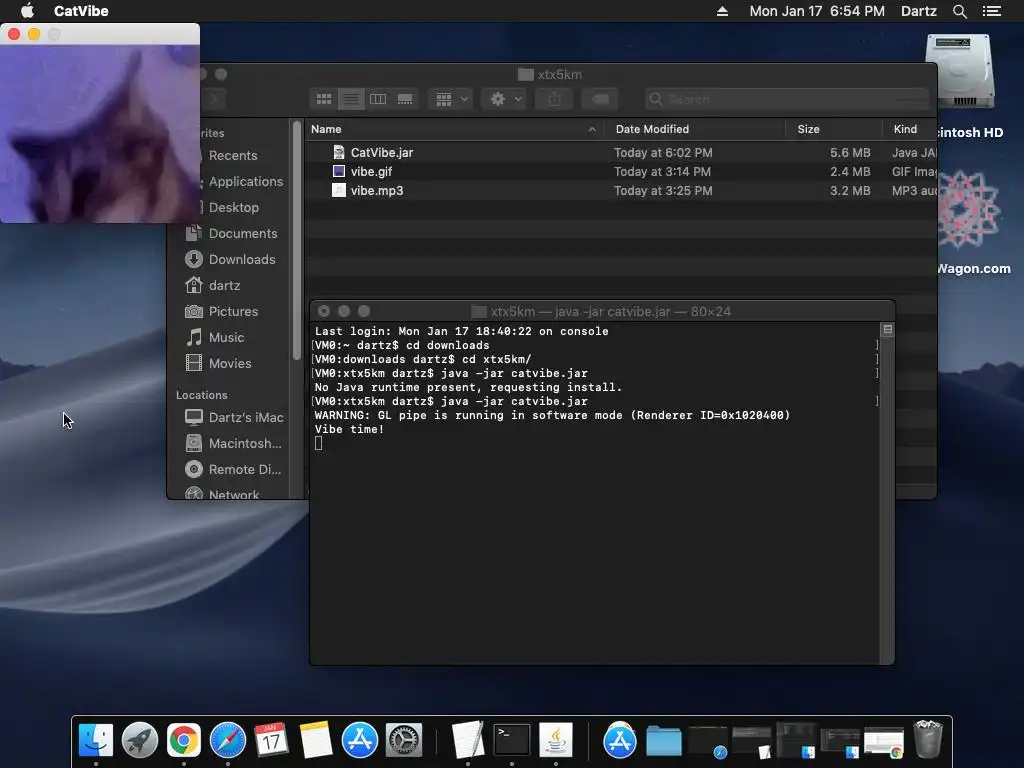The width and height of the screenshot is (1024, 768).
Task: Select Remote Disc under Locations
Action: [x=233, y=470]
